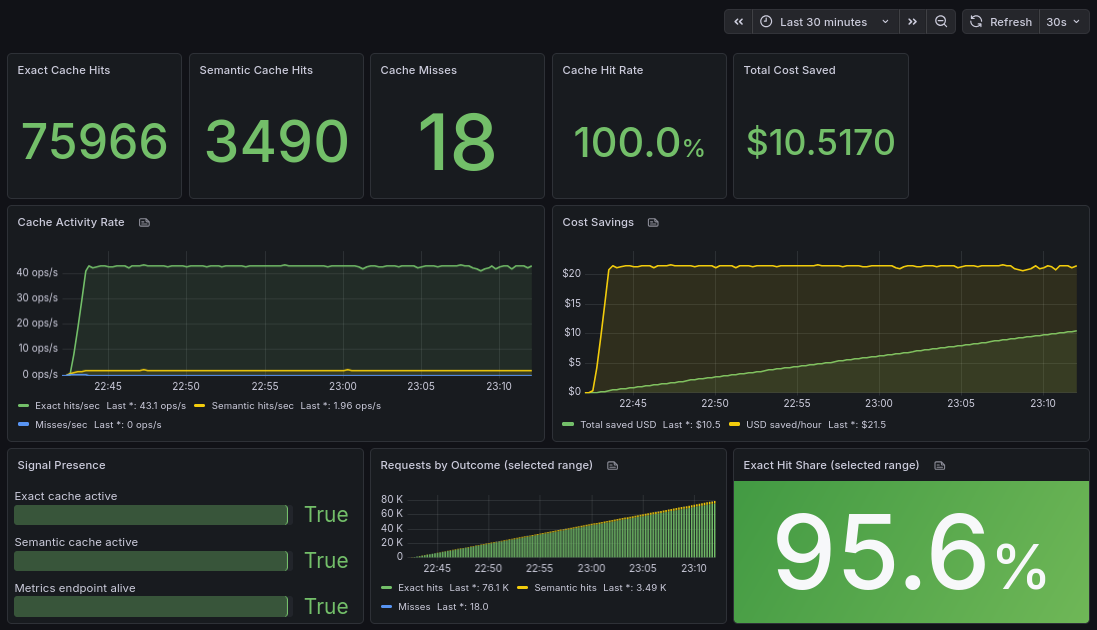Shift time range back with the double-left arrows
The image size is (1097, 630).
click(x=738, y=21)
